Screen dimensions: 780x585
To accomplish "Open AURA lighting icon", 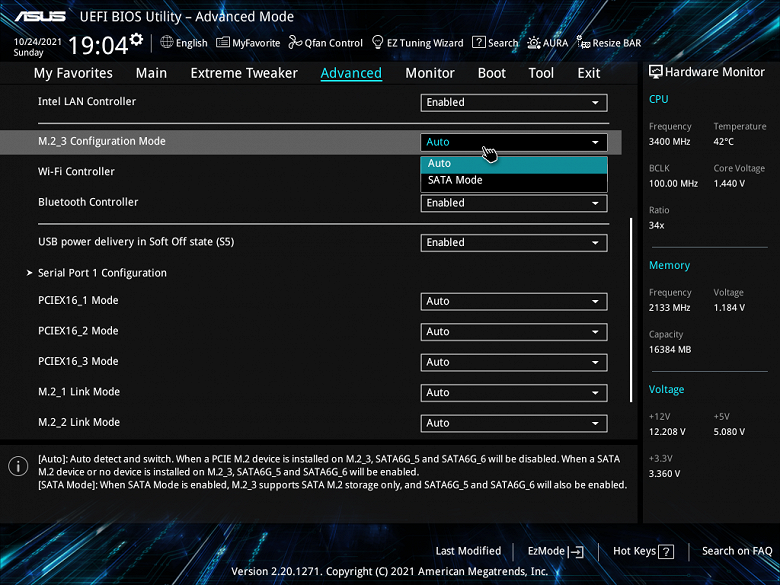I will pyautogui.click(x=534, y=43).
